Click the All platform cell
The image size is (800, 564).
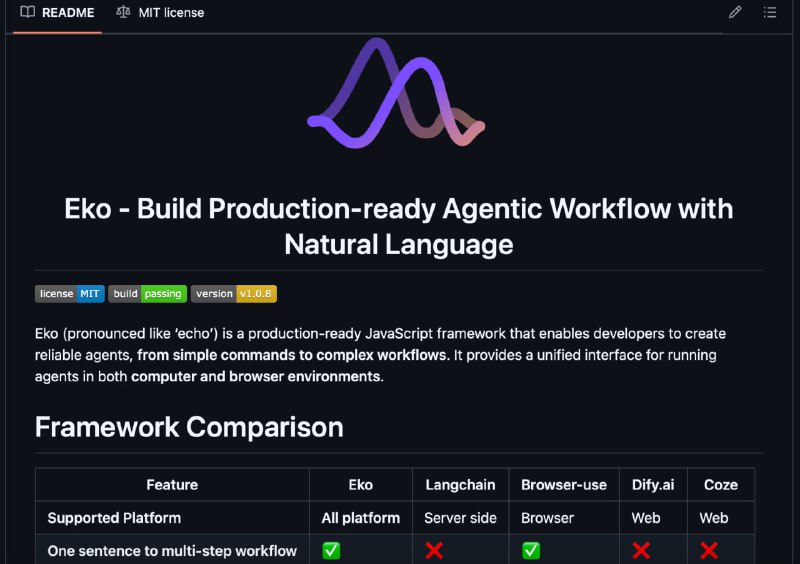(361, 518)
